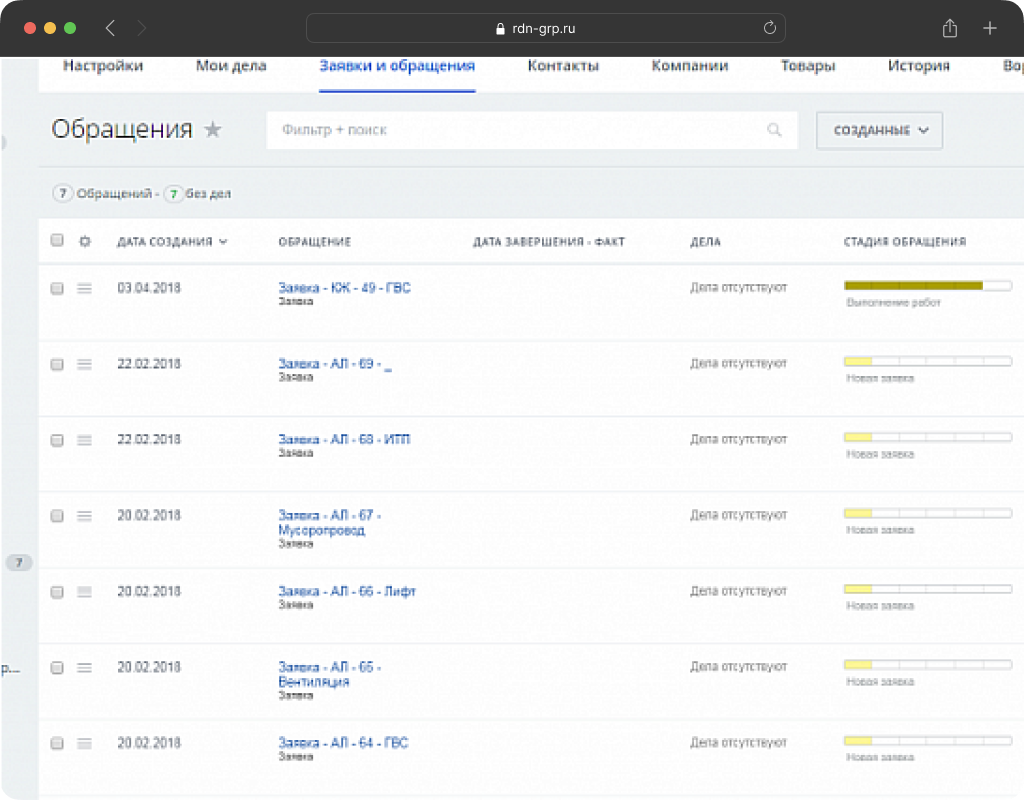Open link Заявка - АЛ - 64 - ГВС
Screen dimensions: 1024x800
click(x=343, y=743)
